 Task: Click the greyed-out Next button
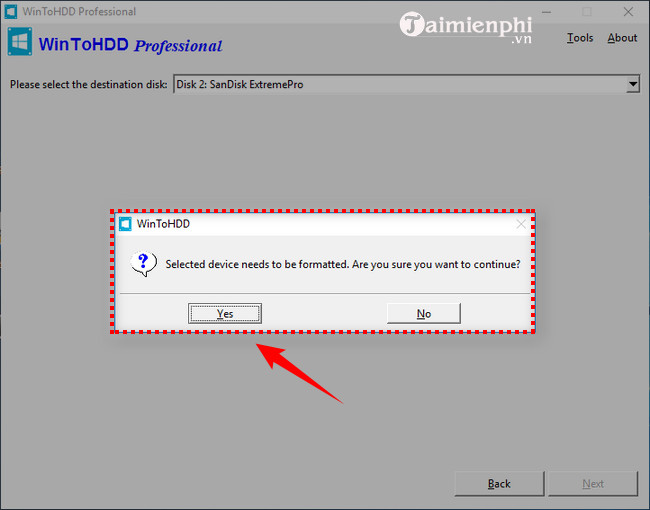[593, 484]
